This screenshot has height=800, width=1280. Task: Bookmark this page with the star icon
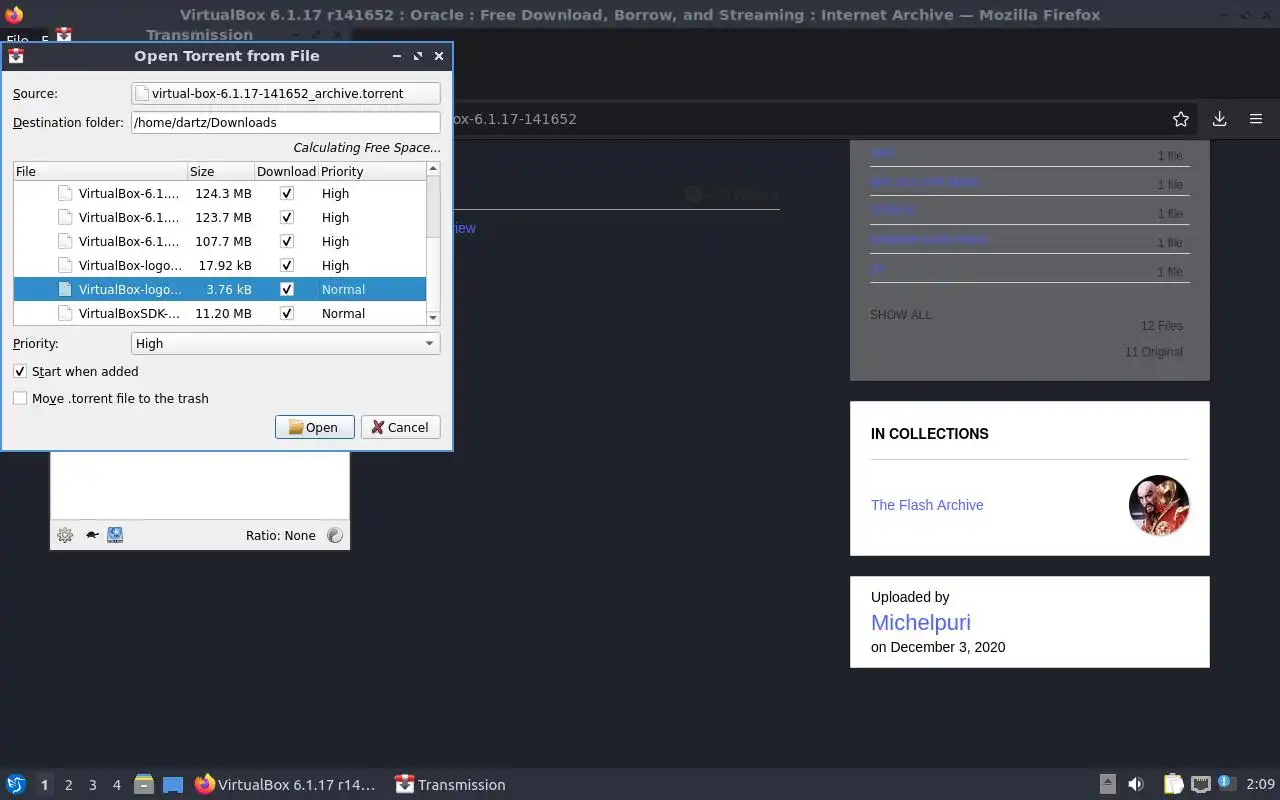click(x=1181, y=119)
